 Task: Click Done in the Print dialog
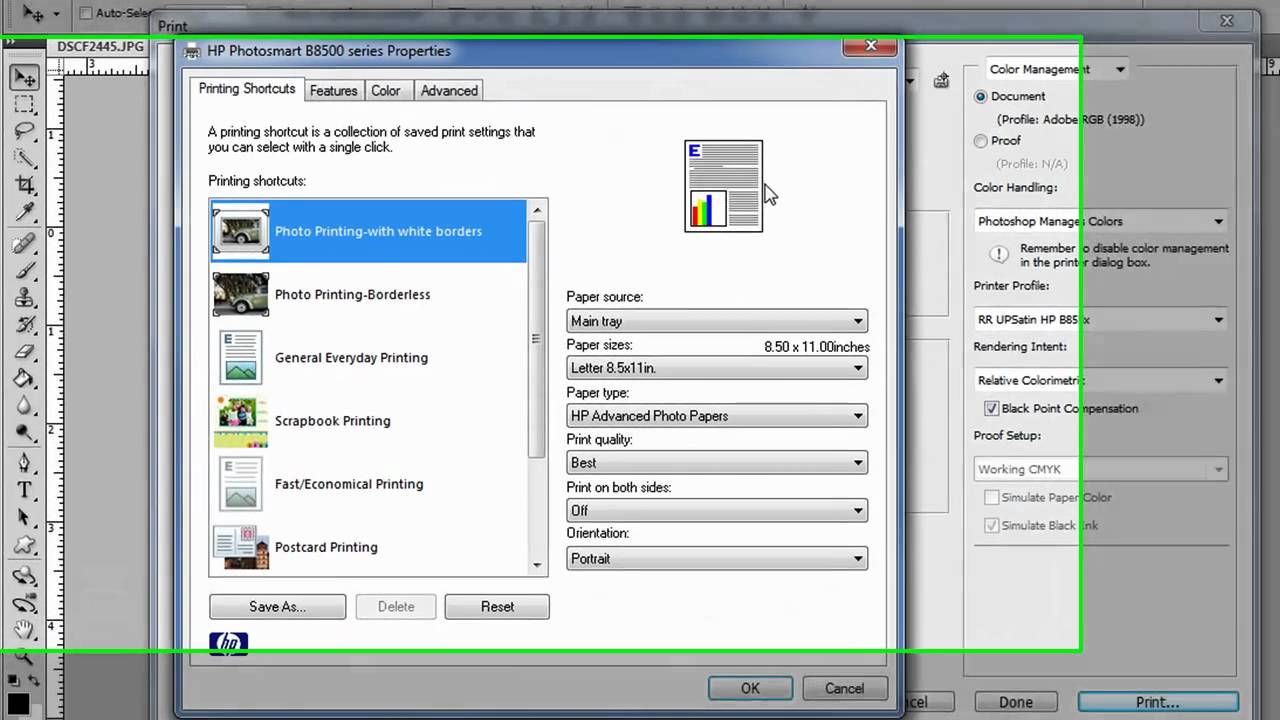tap(1016, 702)
